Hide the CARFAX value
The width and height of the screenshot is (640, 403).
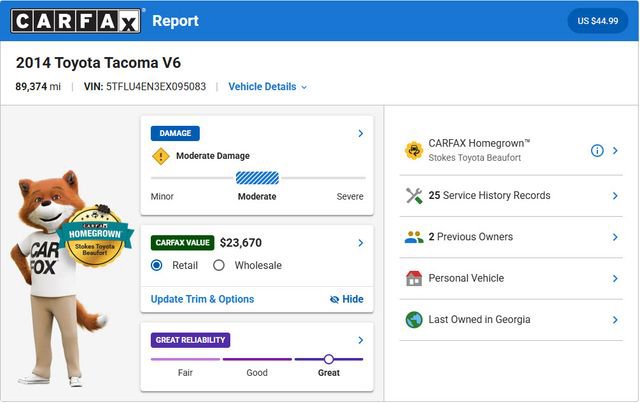(x=347, y=299)
